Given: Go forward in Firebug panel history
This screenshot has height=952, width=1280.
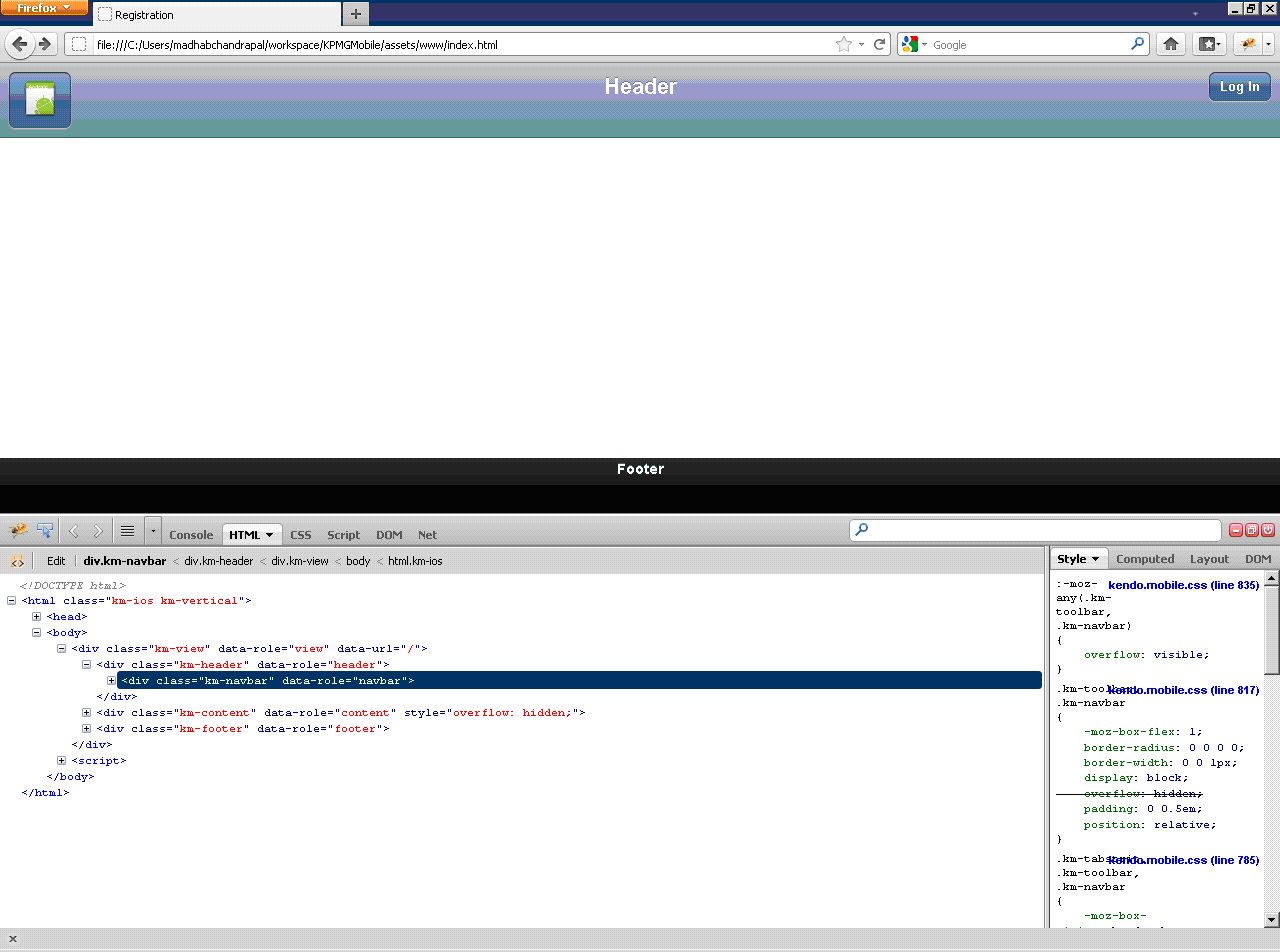Looking at the screenshot, I should pos(98,531).
